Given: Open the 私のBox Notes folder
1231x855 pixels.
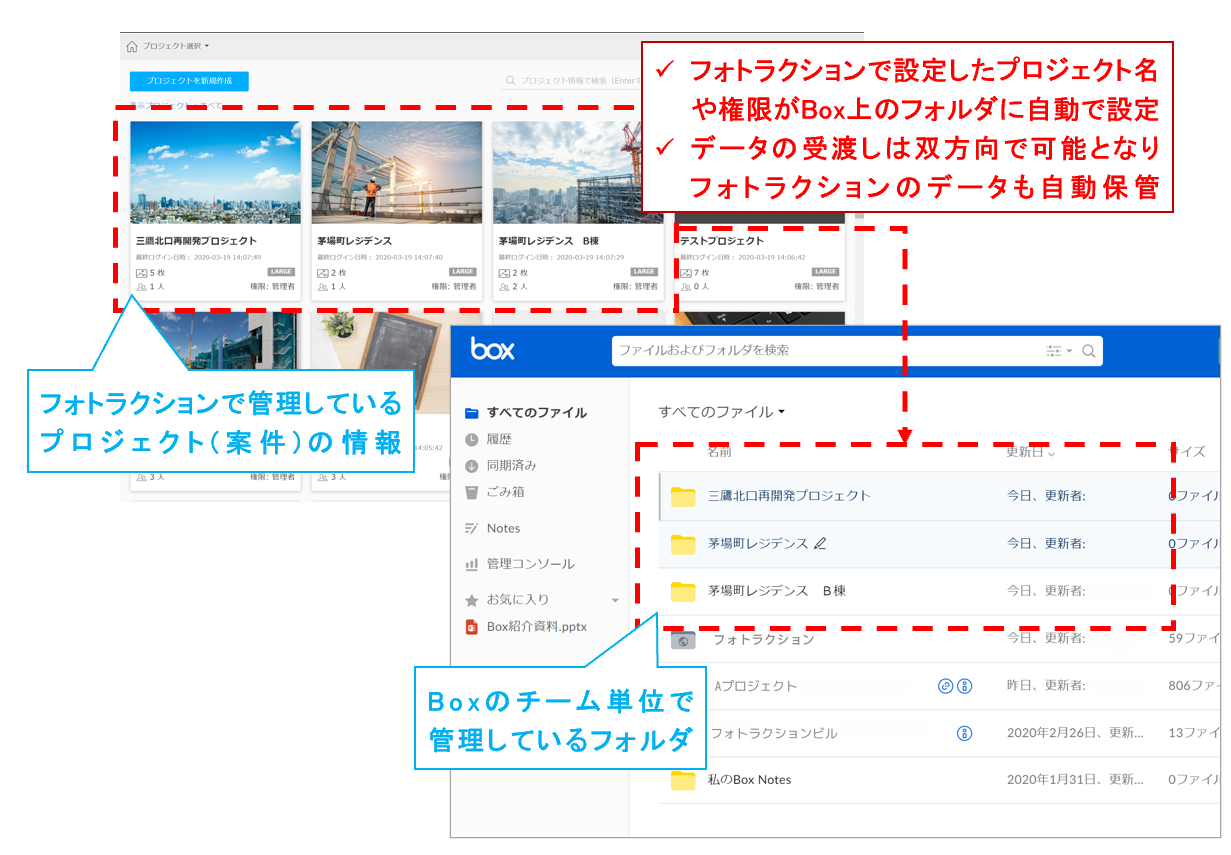Looking at the screenshot, I should [x=749, y=780].
